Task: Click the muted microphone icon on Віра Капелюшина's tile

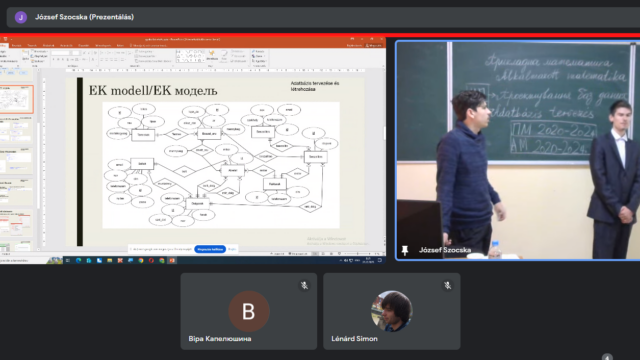Action: point(304,285)
